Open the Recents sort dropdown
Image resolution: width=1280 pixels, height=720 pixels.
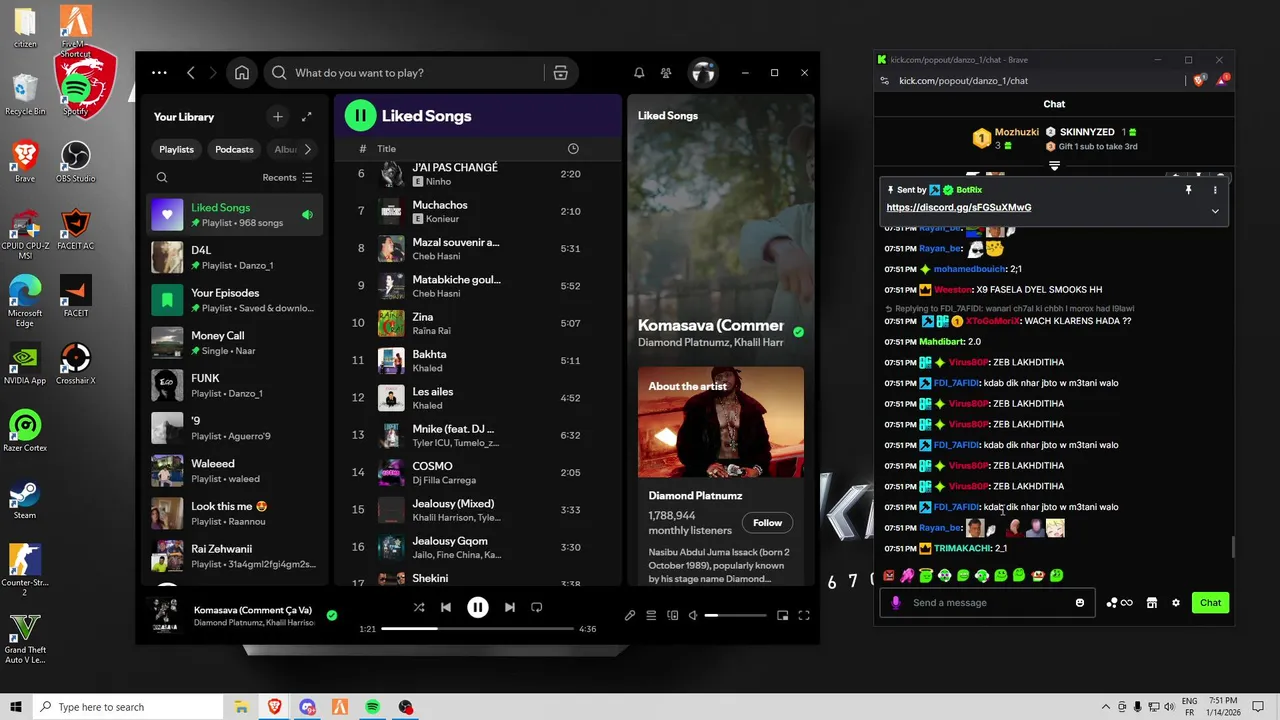[288, 178]
